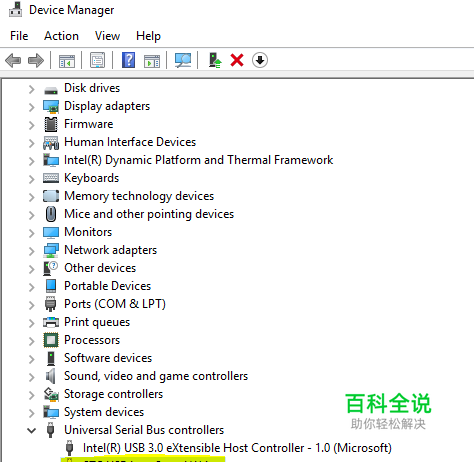The height and width of the screenshot is (462, 474).
Task: Expand the System devices chevron
Action: [x=31, y=413]
